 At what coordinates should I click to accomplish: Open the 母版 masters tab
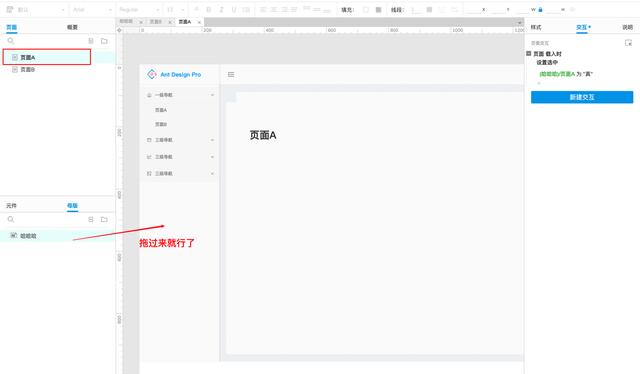coord(72,205)
